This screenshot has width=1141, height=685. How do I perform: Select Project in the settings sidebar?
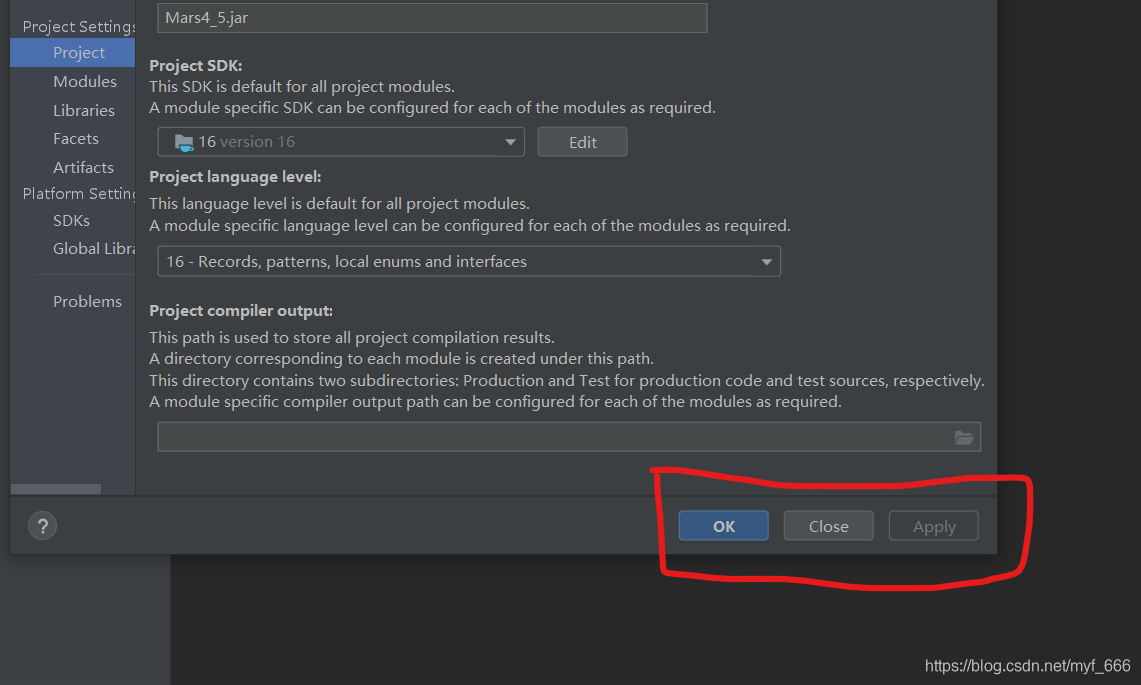point(73,52)
